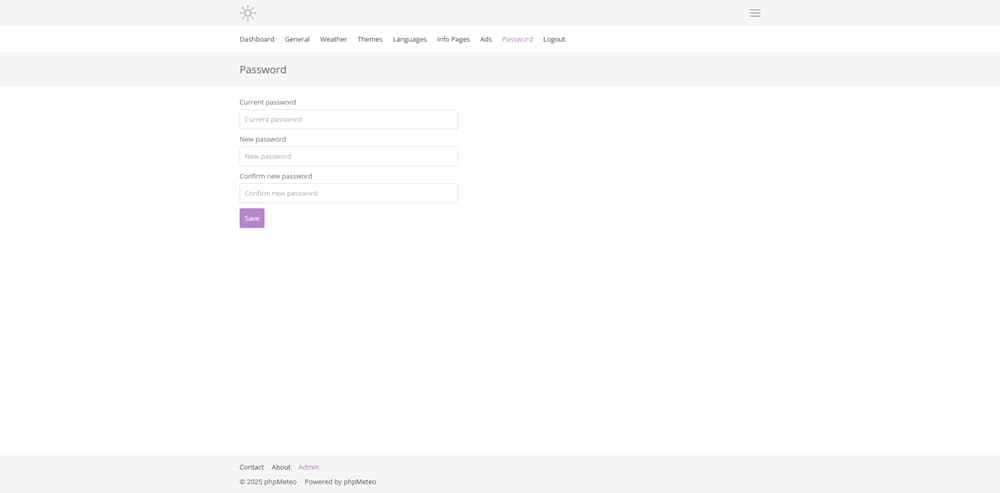
Task: Go to the Dashboard menu item
Action: (257, 39)
